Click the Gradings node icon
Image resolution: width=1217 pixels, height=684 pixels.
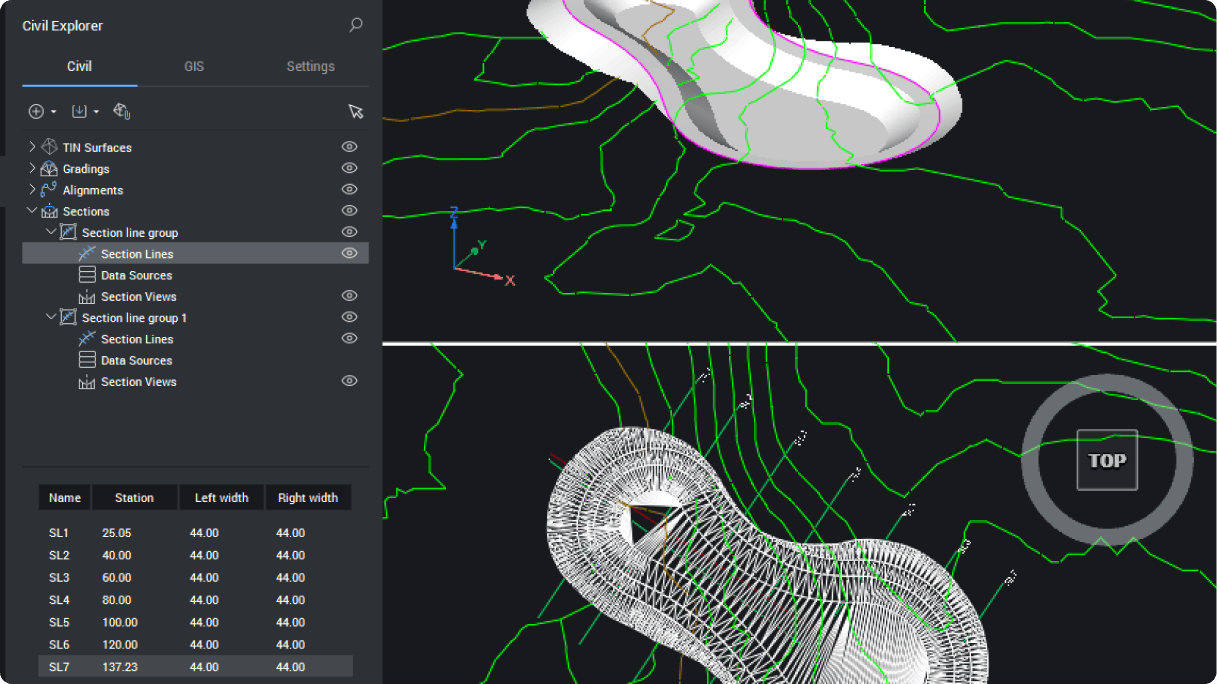[x=49, y=169]
